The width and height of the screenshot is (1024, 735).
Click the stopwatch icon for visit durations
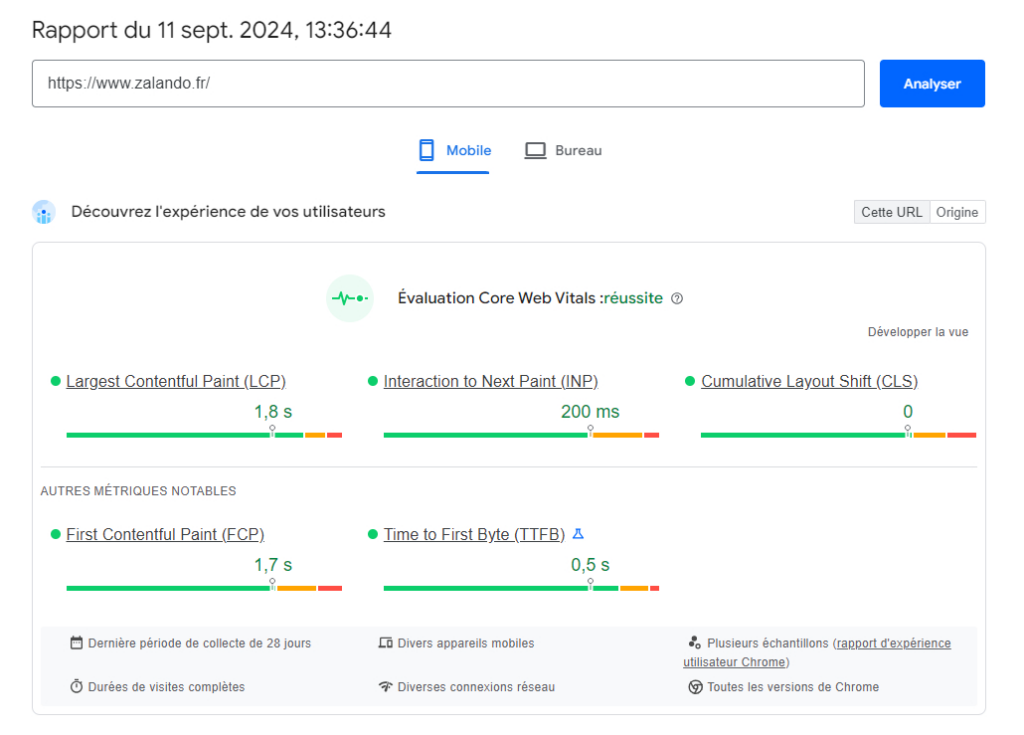tap(77, 687)
